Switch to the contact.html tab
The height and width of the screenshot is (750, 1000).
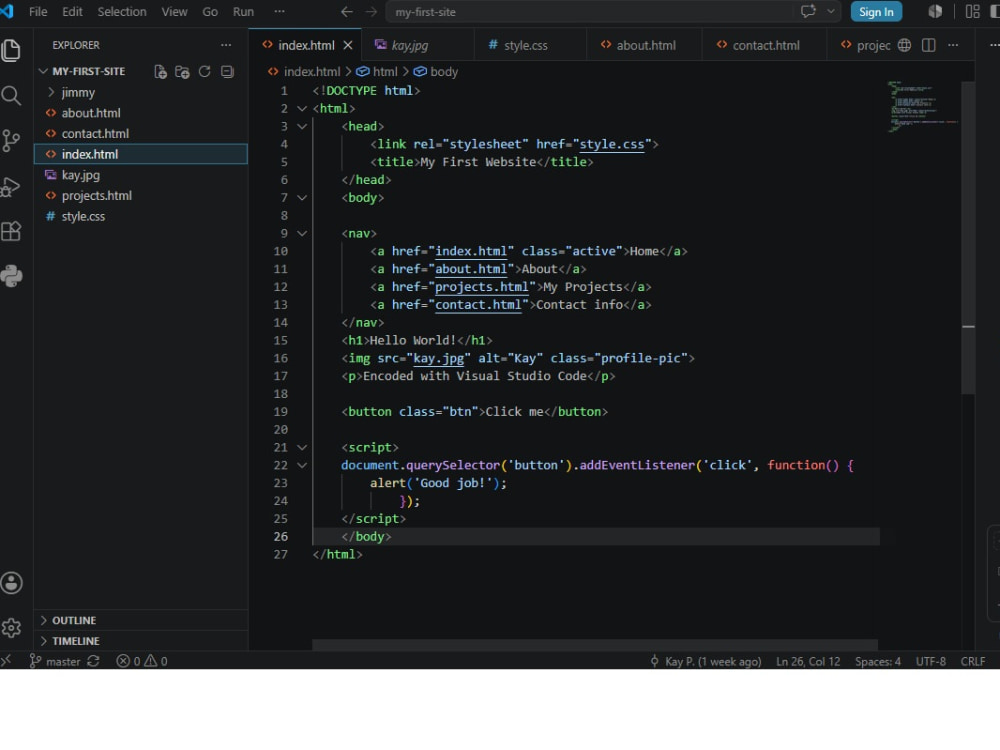[x=764, y=45]
